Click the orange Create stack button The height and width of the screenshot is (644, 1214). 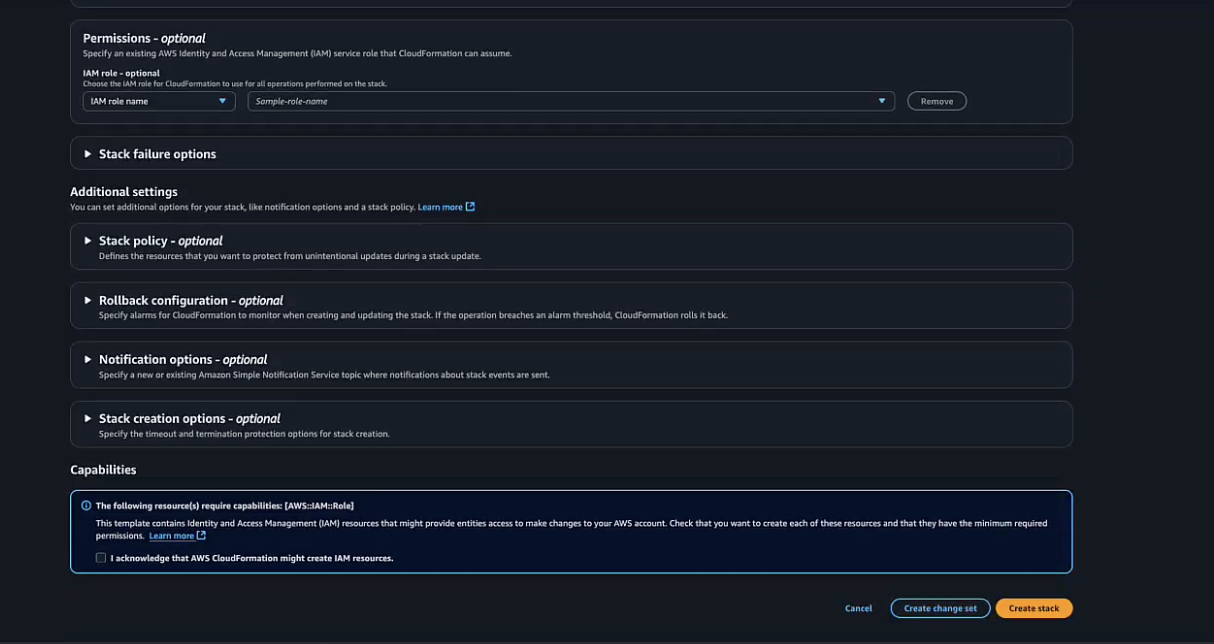tap(1033, 608)
